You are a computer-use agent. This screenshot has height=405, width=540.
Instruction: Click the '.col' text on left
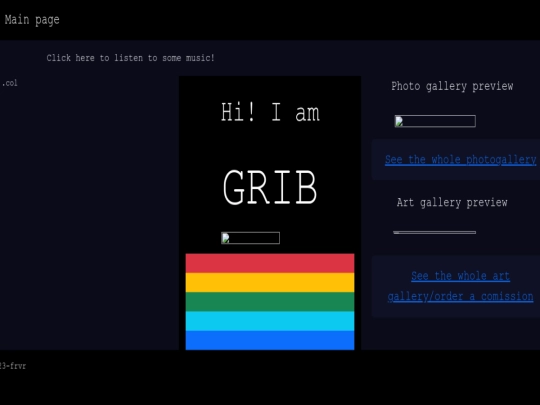click(10, 83)
